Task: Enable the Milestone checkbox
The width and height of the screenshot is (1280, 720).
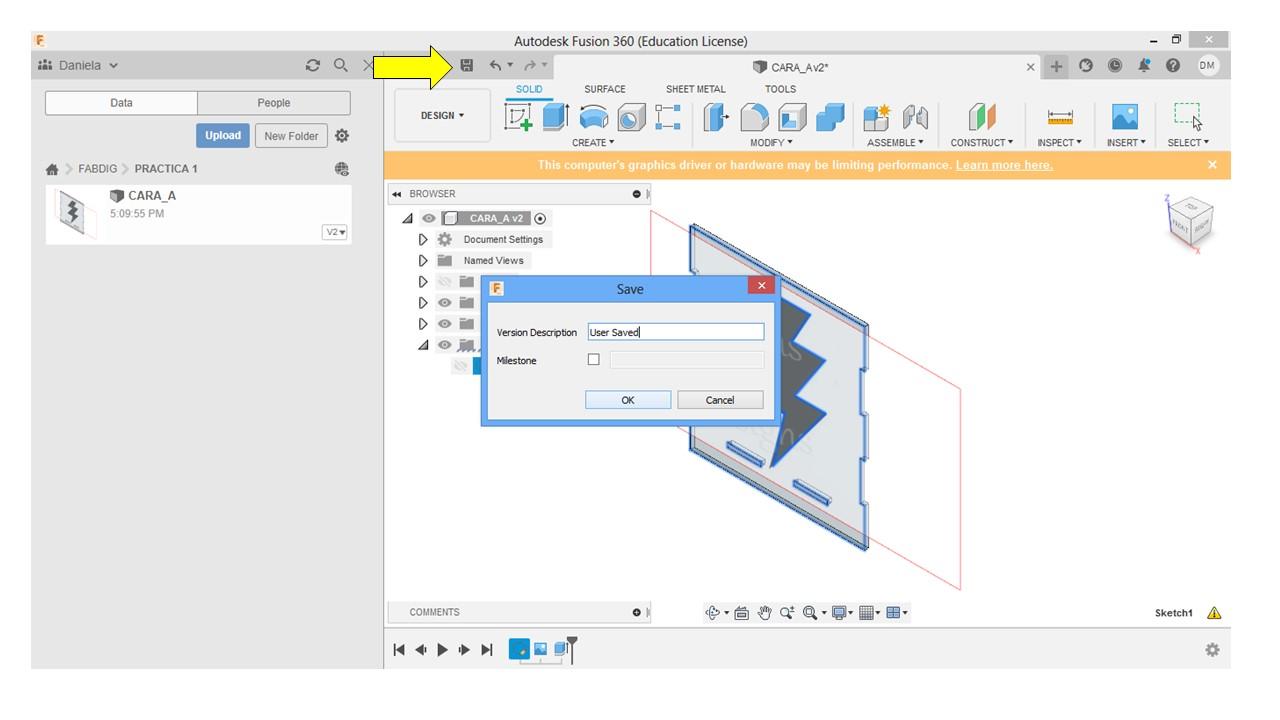Action: point(593,360)
